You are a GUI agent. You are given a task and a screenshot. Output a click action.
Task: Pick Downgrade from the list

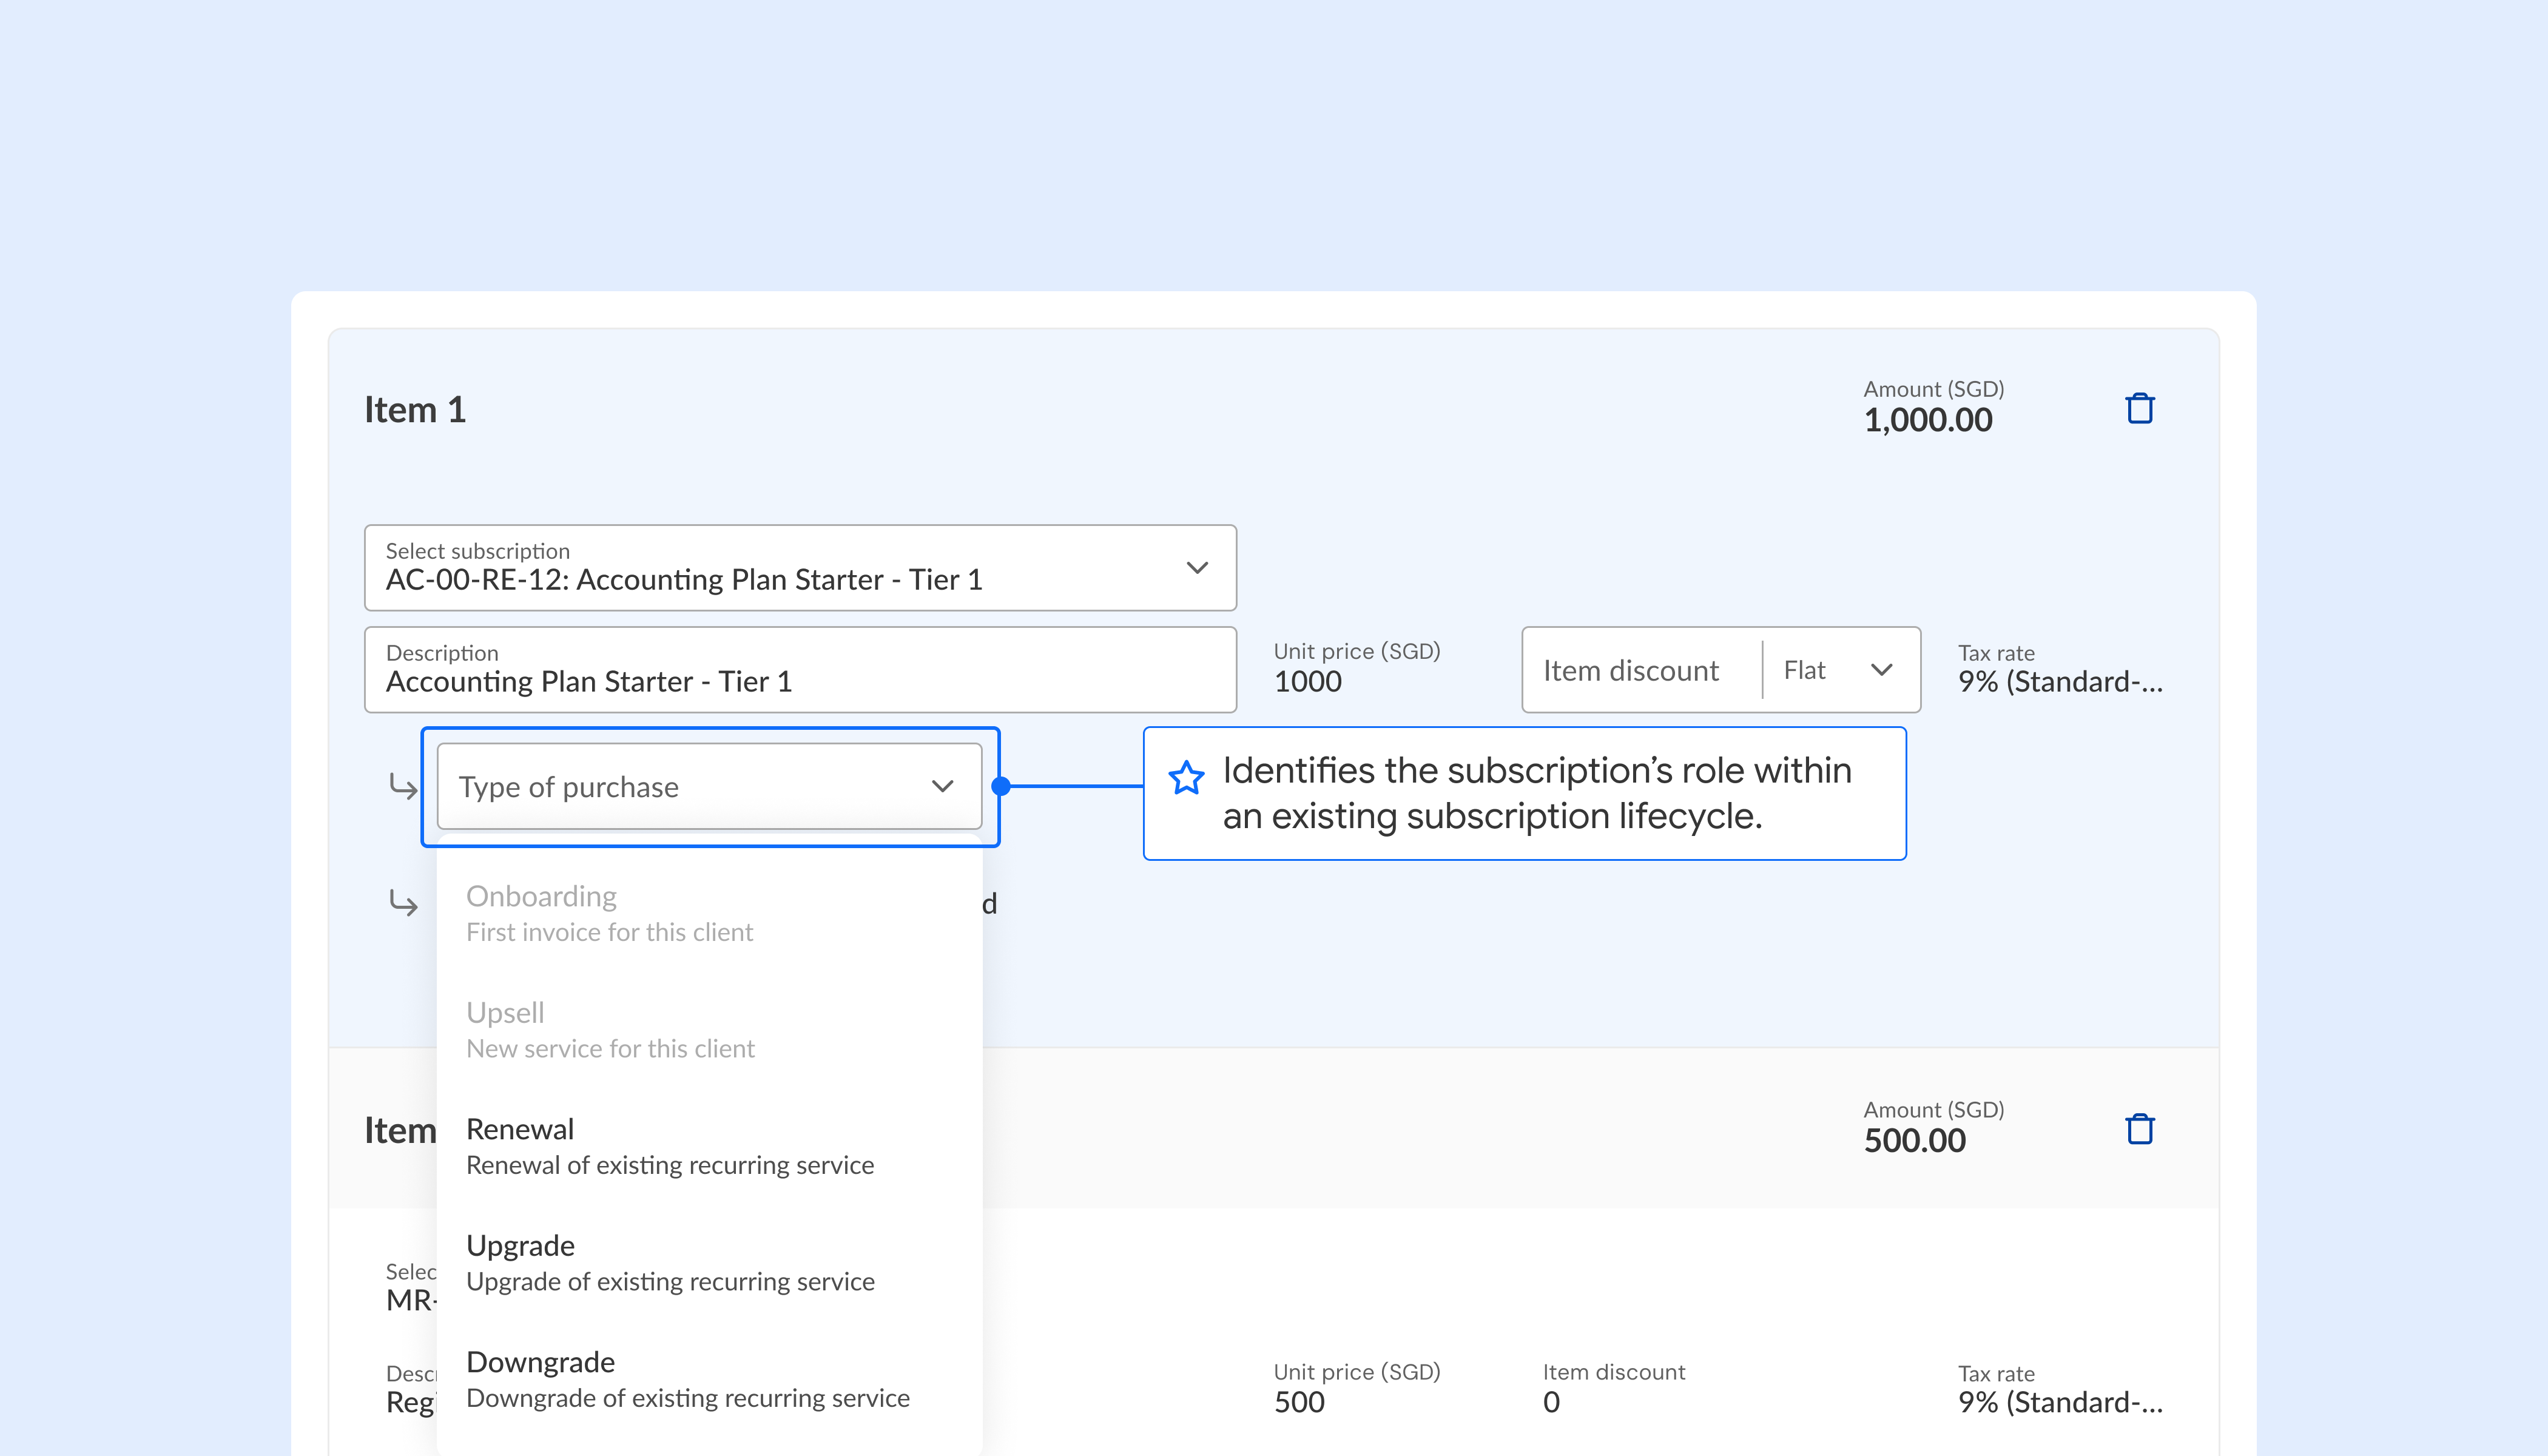click(x=687, y=1379)
